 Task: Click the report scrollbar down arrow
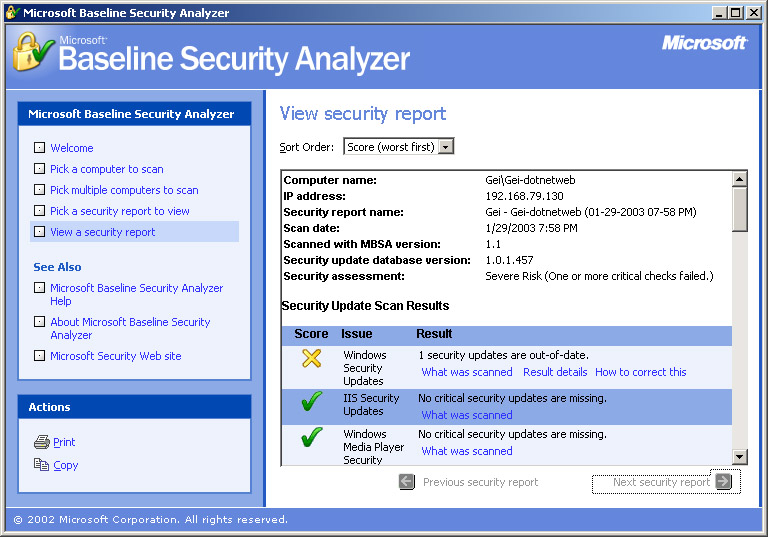(x=739, y=457)
